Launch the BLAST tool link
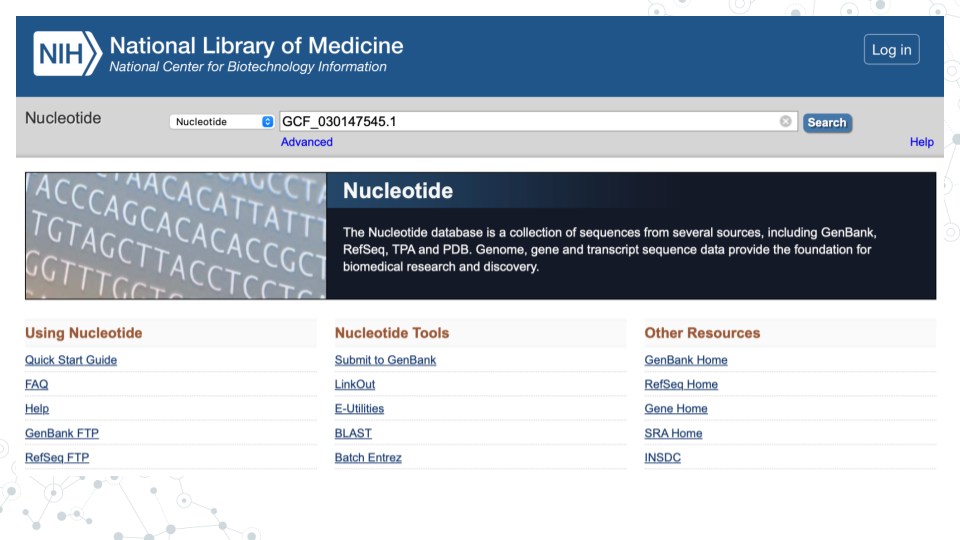This screenshot has width=960, height=540. 353,433
